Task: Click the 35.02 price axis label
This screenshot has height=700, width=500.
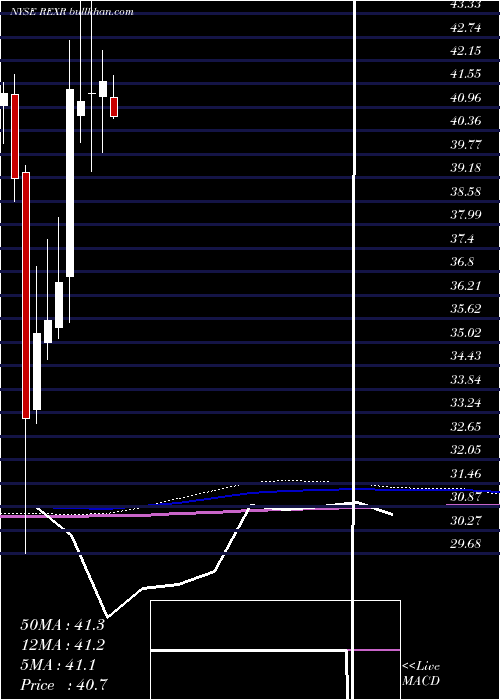Action: (466, 332)
